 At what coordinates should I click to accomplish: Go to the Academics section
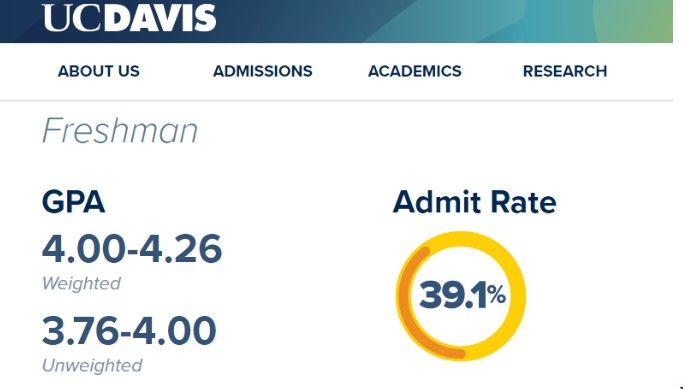coord(415,71)
